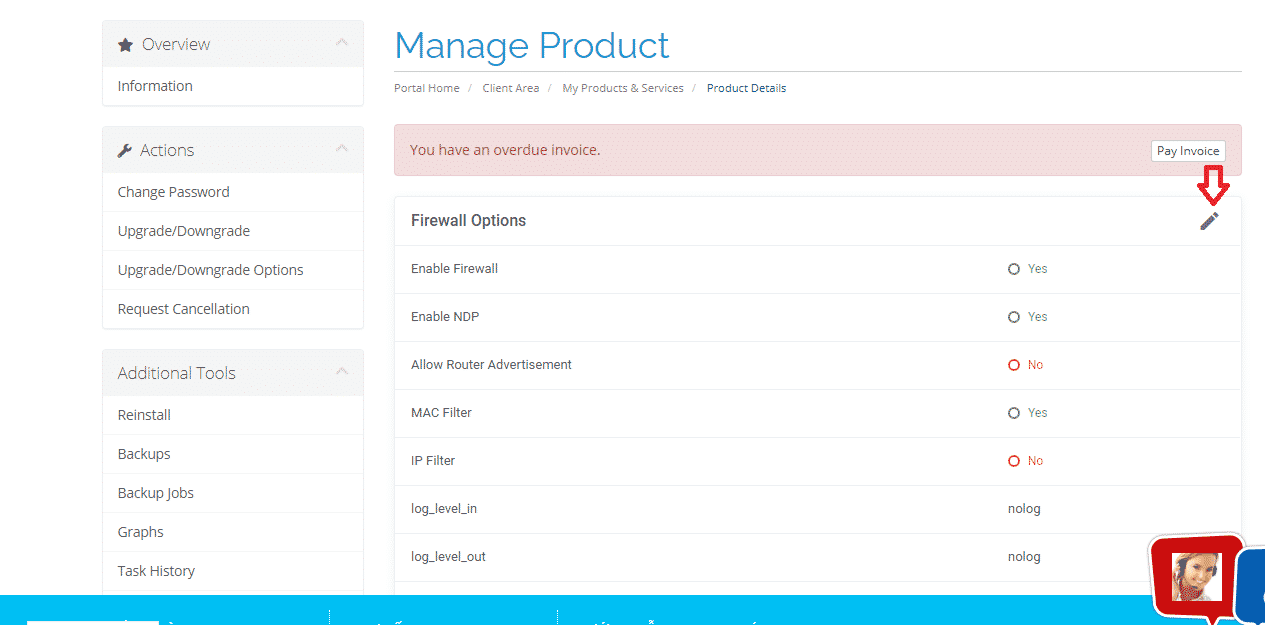Open the live chat support avatar
The height and width of the screenshot is (625, 1265).
(x=1197, y=576)
